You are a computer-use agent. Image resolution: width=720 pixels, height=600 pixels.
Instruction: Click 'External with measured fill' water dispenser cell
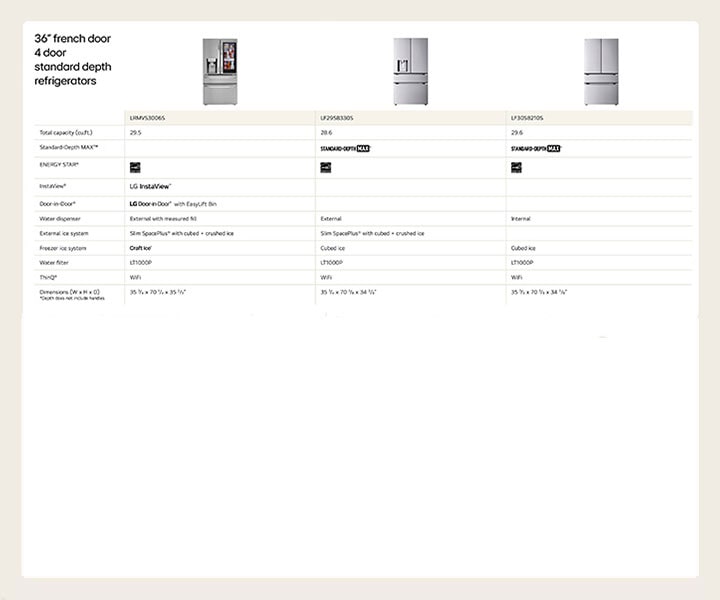pos(163,219)
